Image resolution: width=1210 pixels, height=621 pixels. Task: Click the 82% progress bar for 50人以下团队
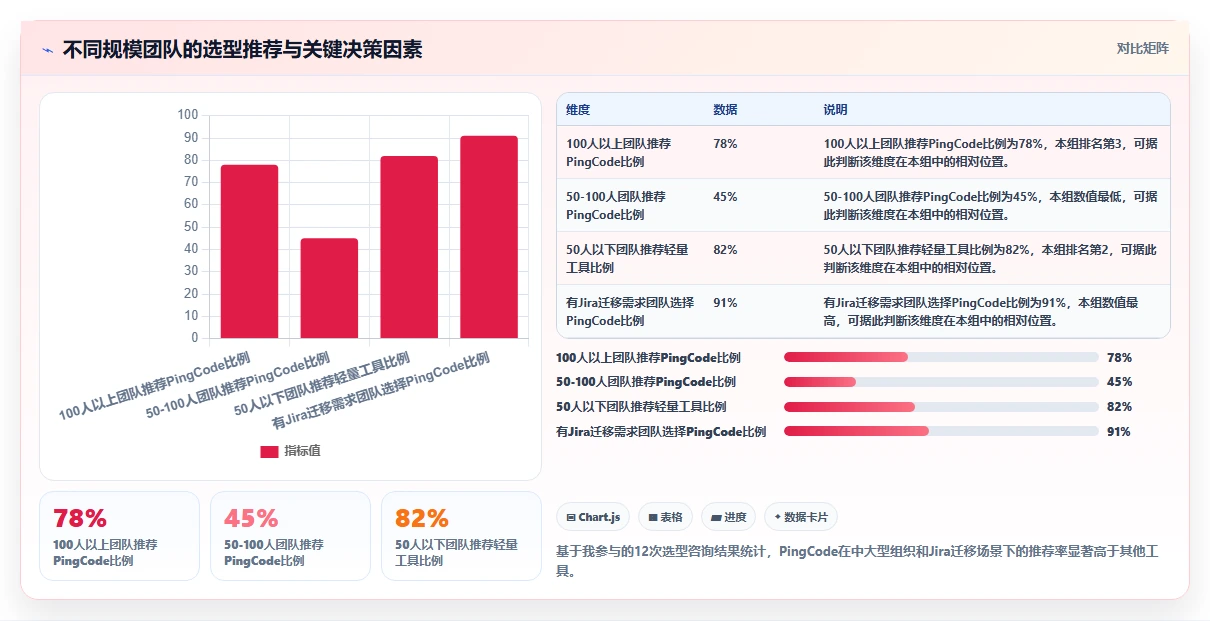click(x=941, y=407)
